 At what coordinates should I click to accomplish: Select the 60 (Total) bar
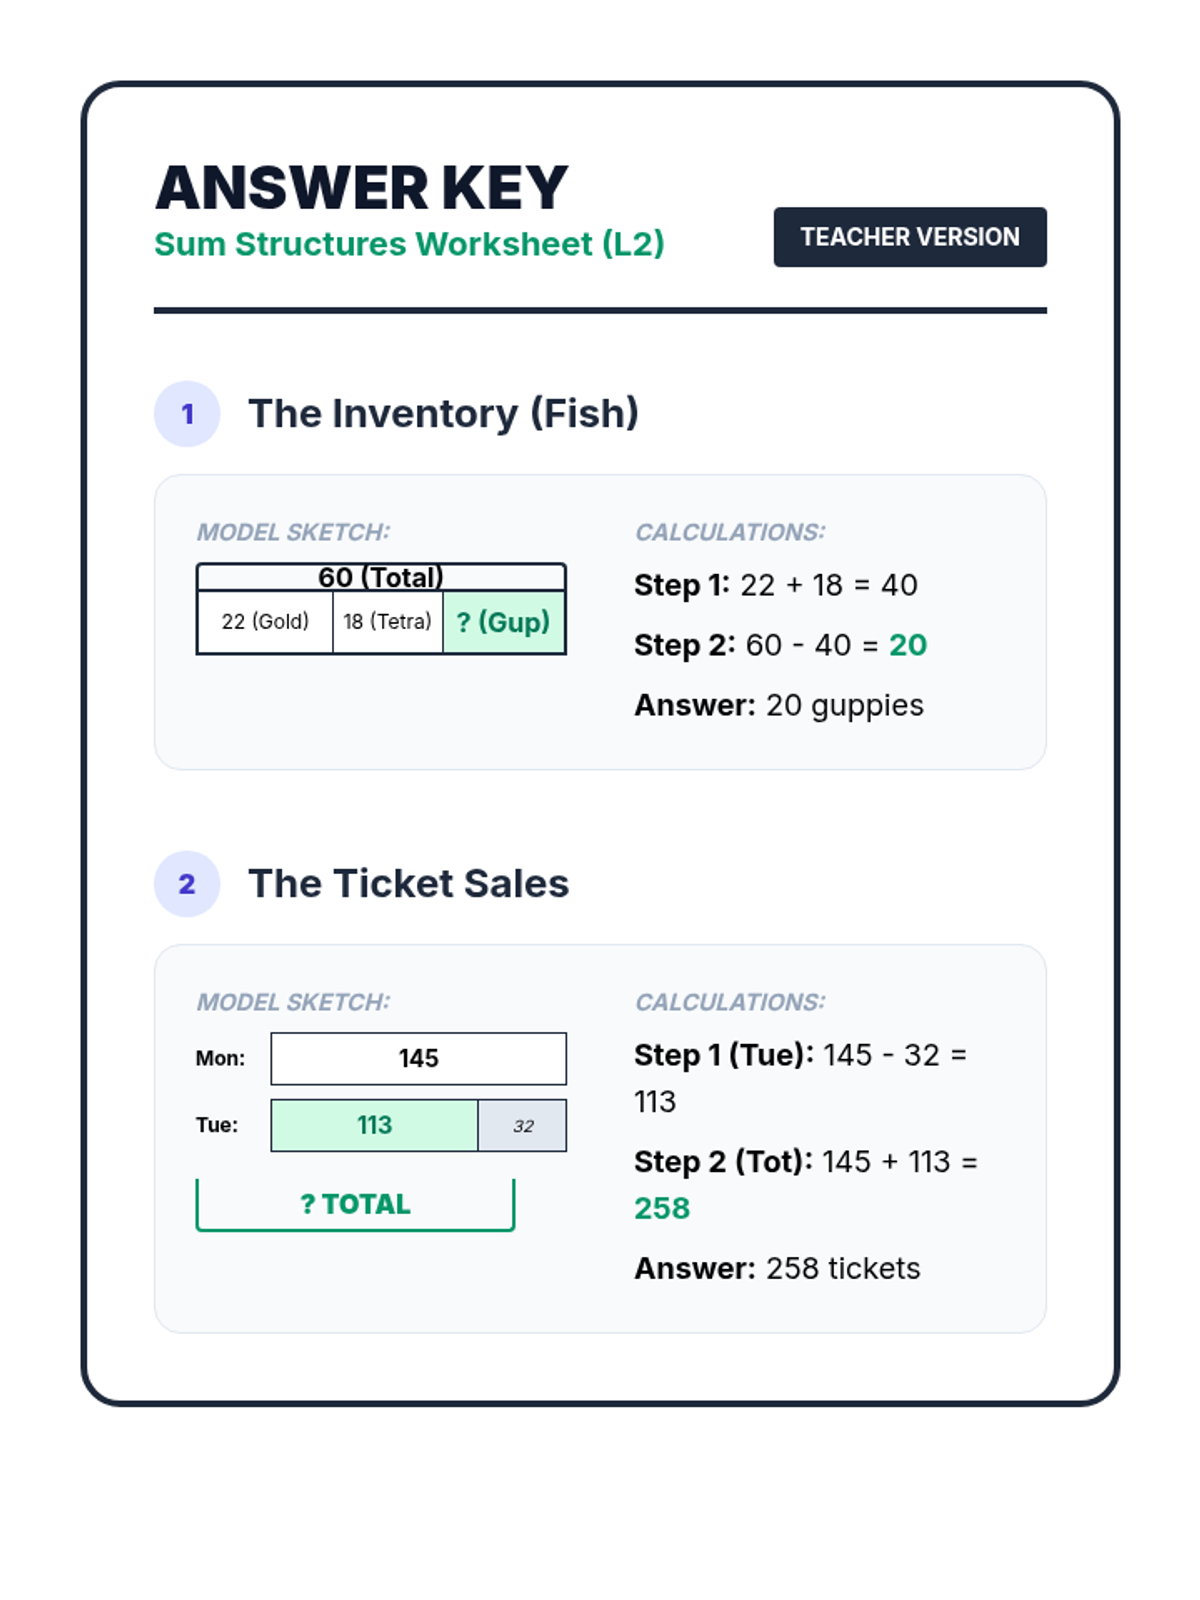(x=381, y=577)
